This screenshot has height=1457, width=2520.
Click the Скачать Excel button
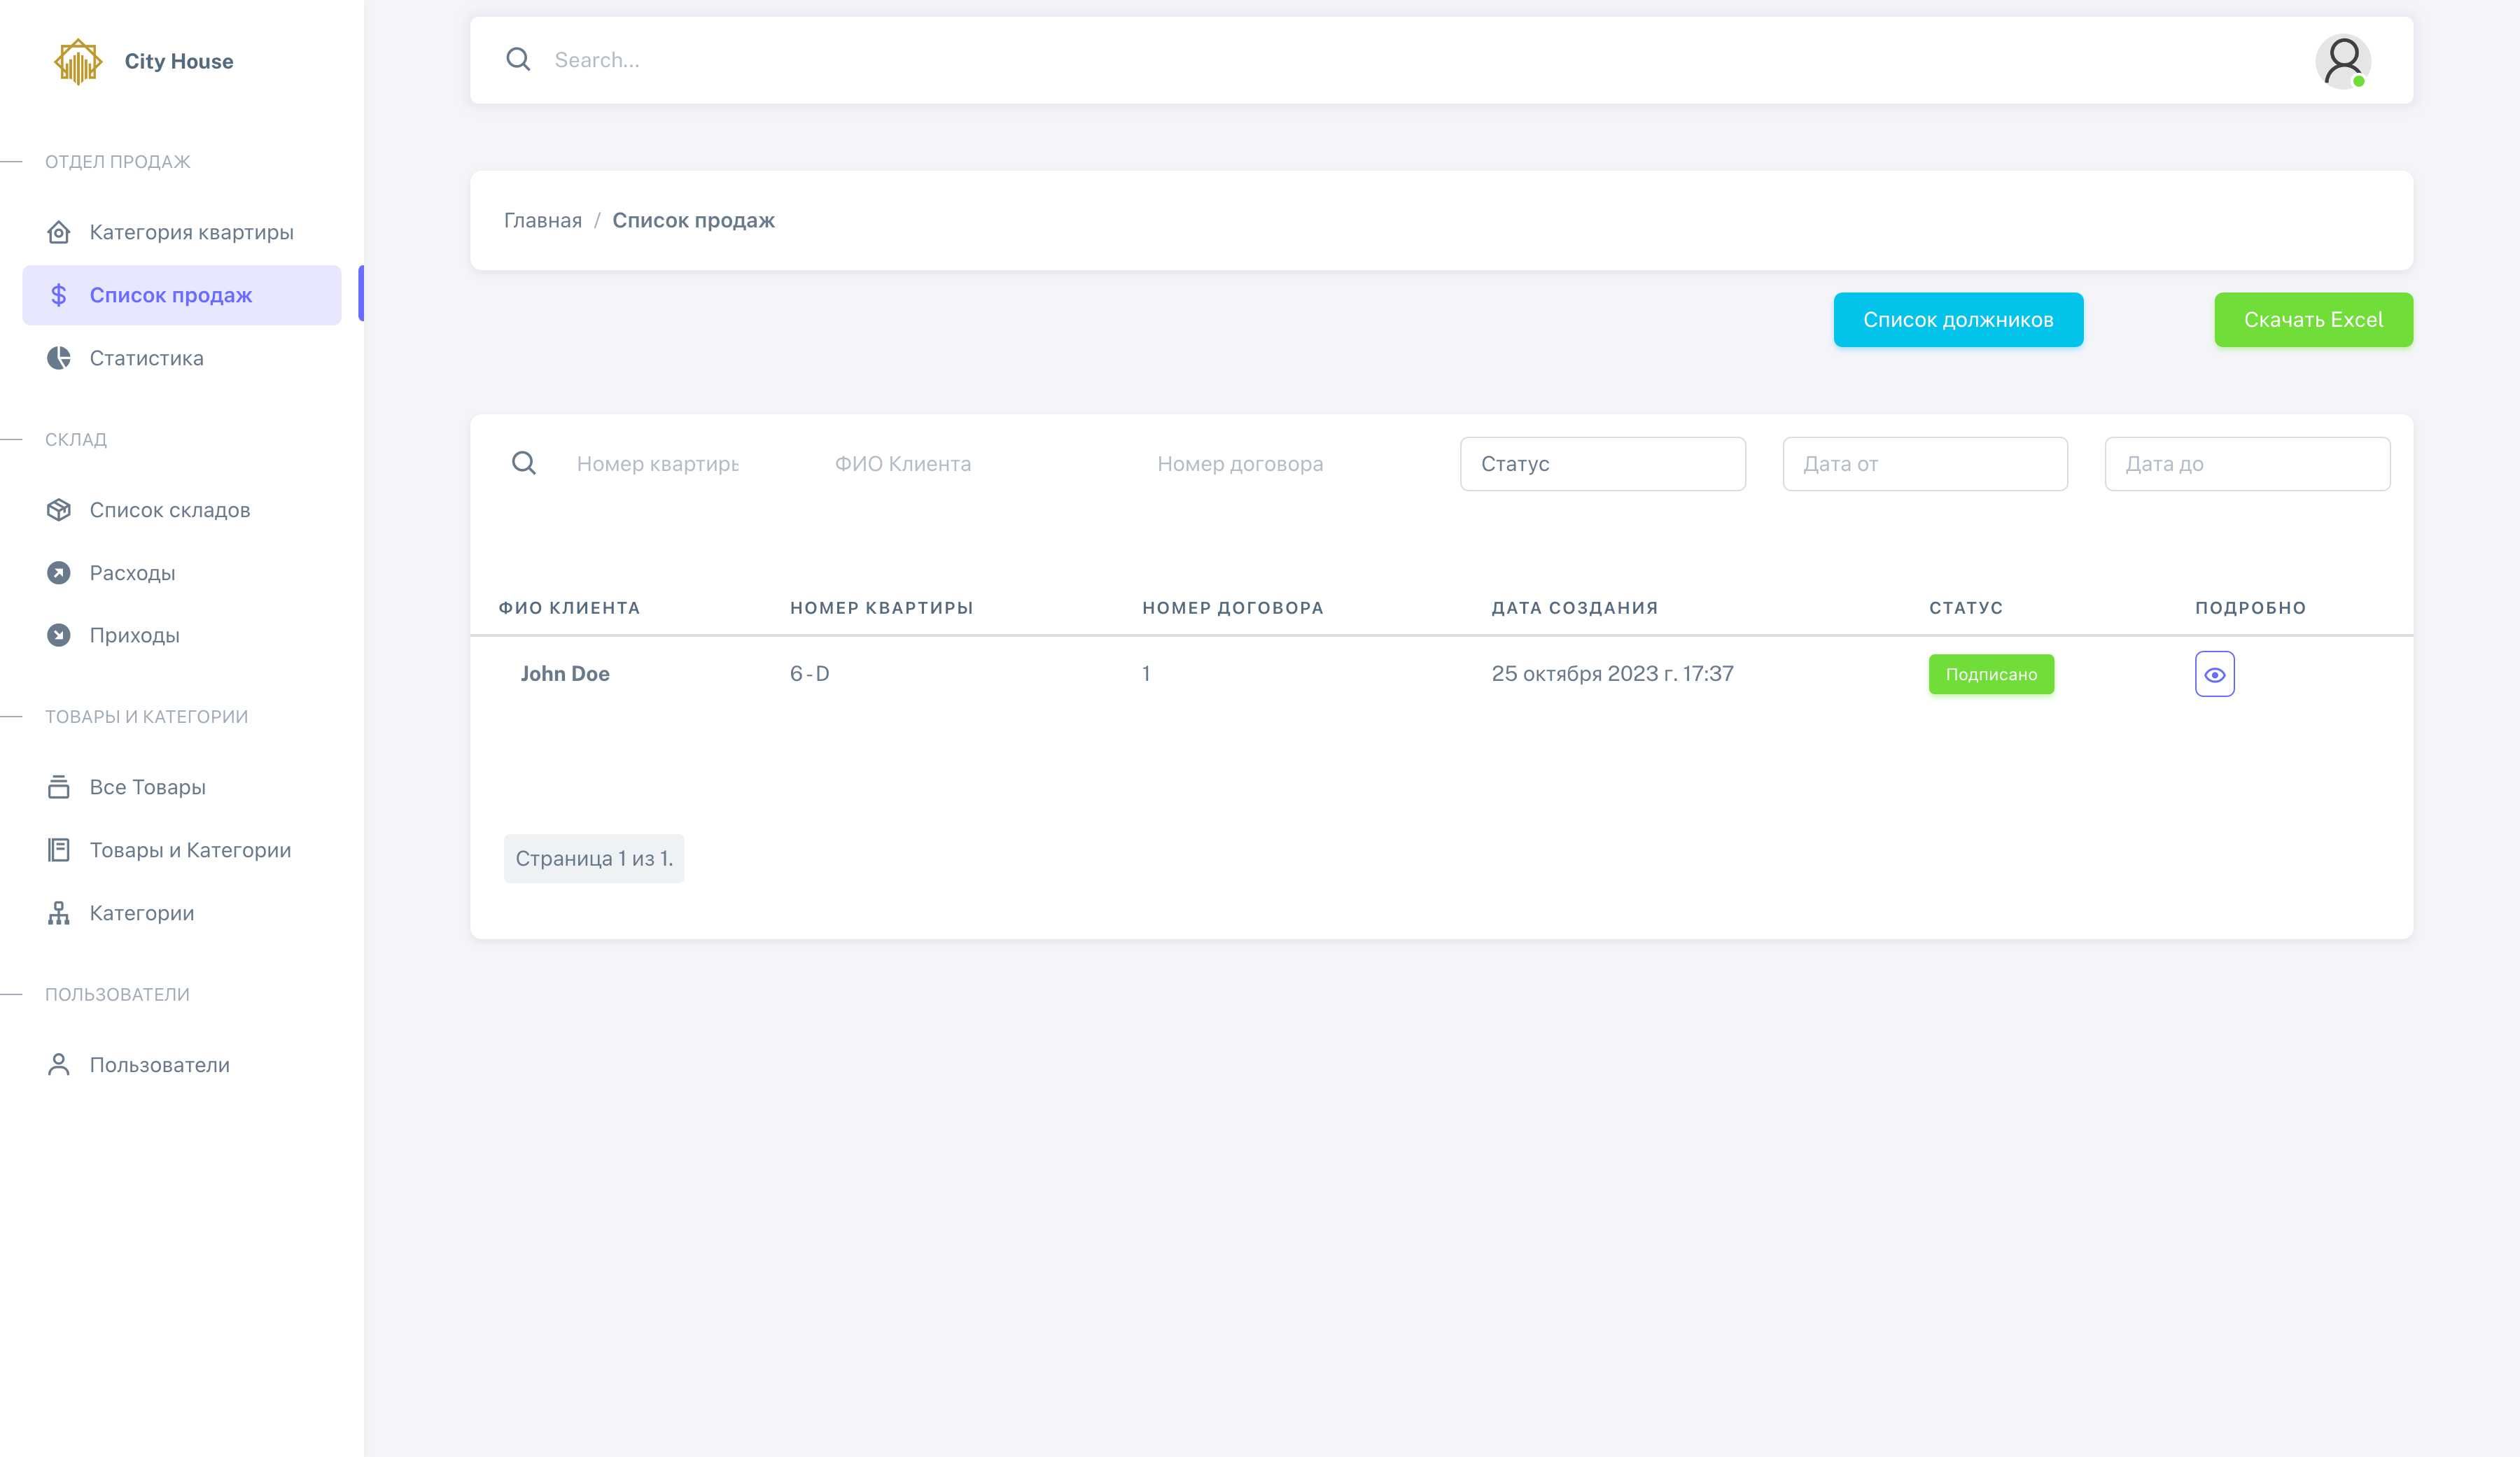[2313, 320]
